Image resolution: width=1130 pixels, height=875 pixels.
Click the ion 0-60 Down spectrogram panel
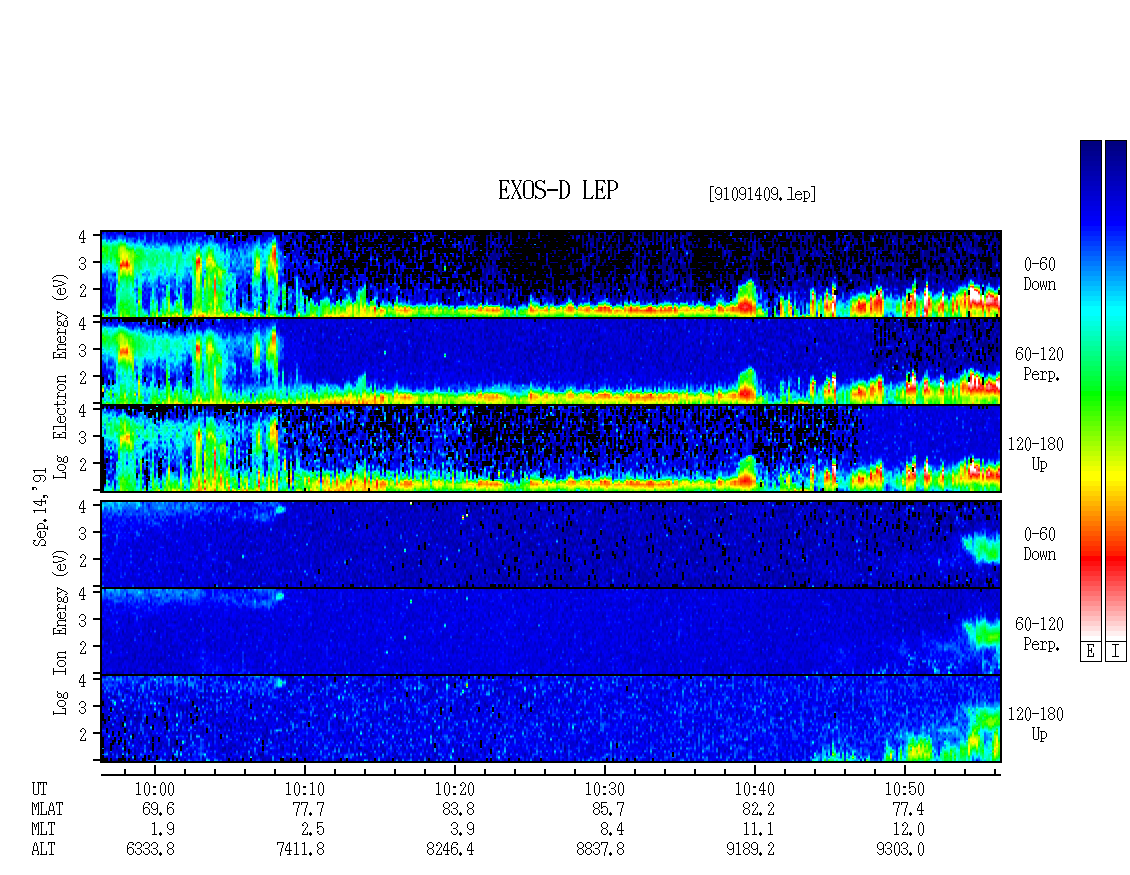point(551,544)
